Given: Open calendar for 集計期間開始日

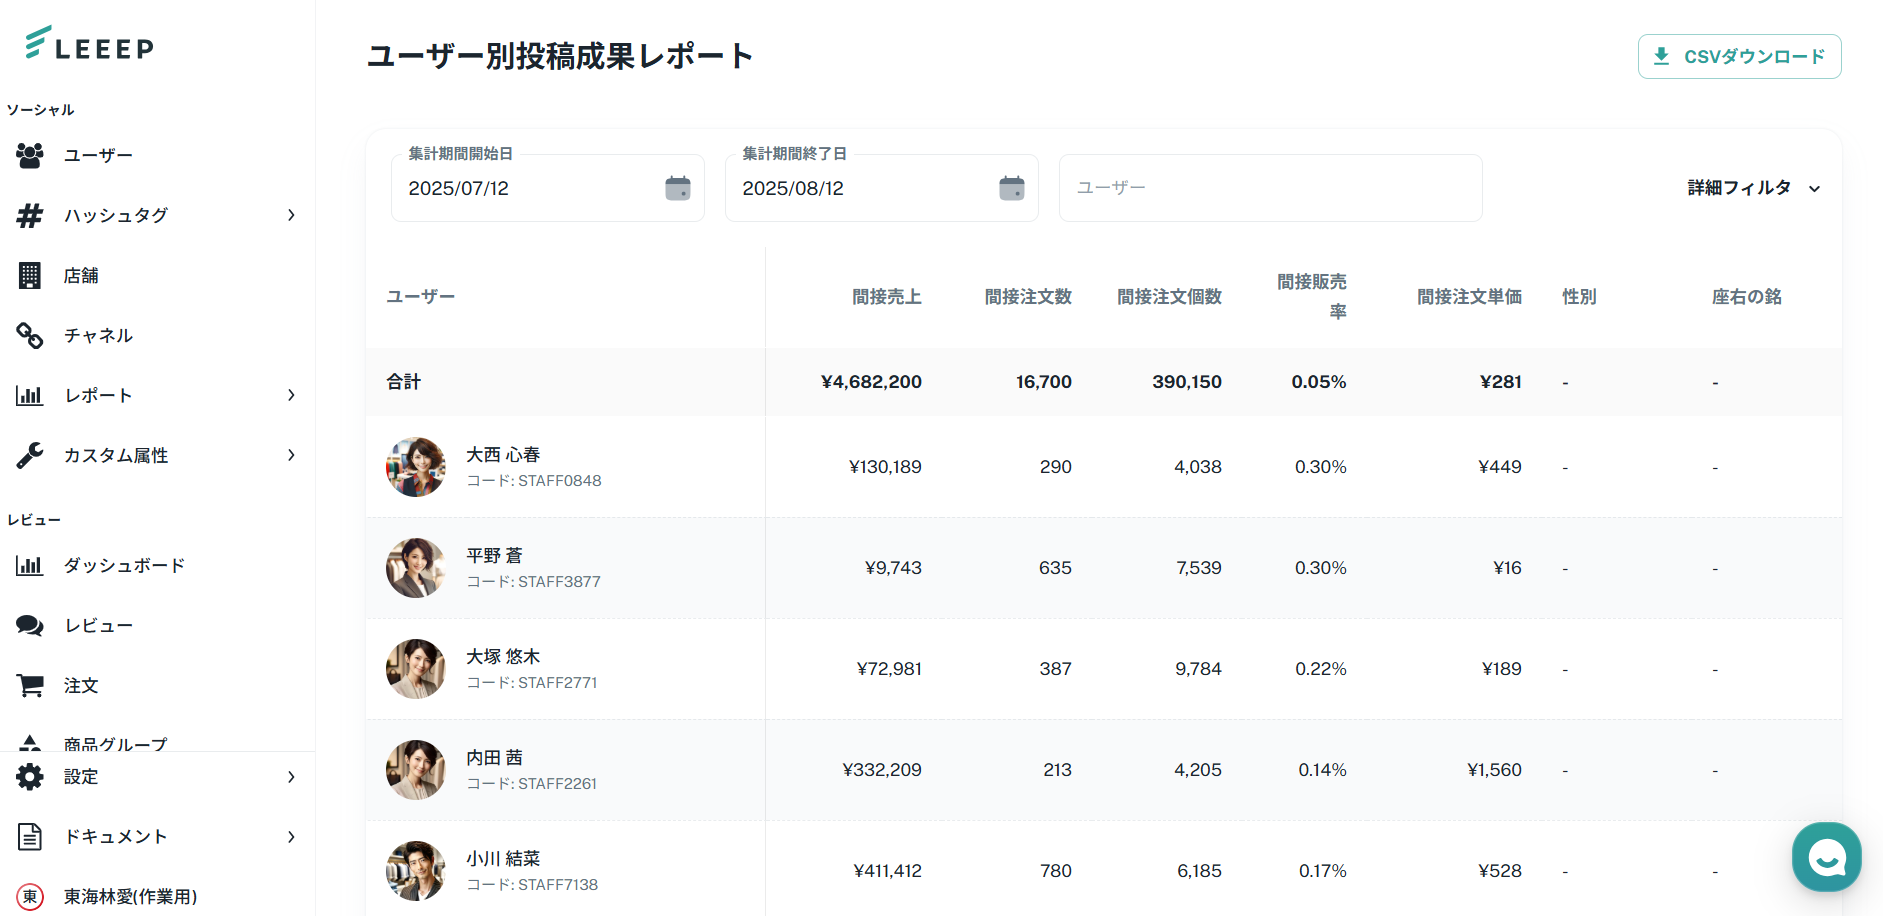Looking at the screenshot, I should click(678, 188).
